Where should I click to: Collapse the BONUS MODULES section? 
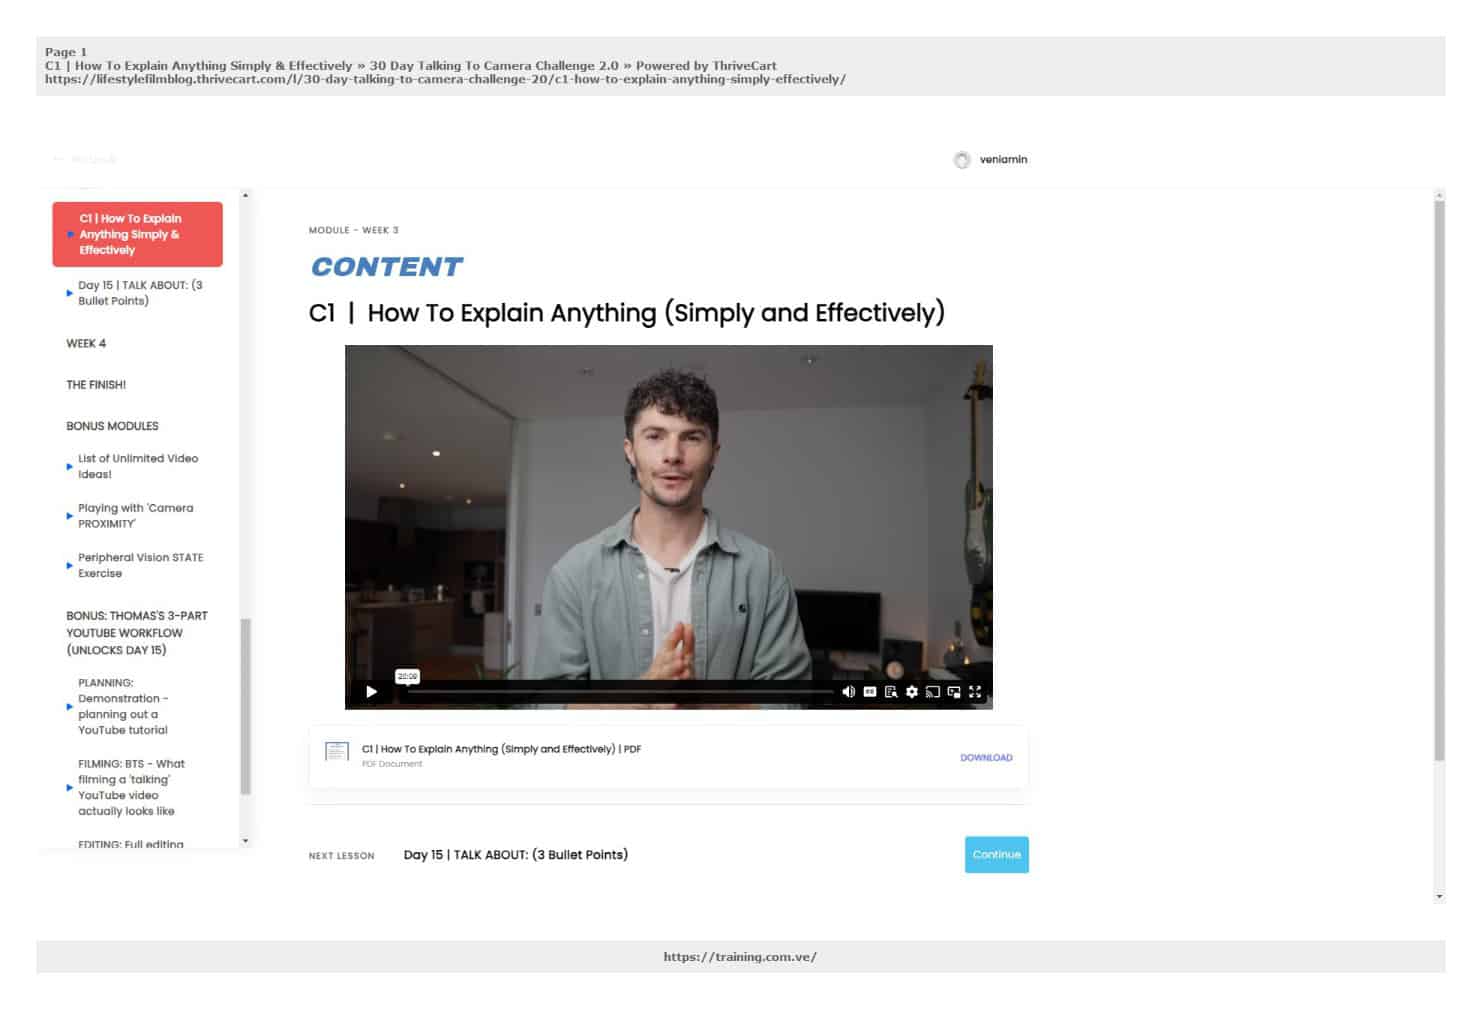pos(112,426)
